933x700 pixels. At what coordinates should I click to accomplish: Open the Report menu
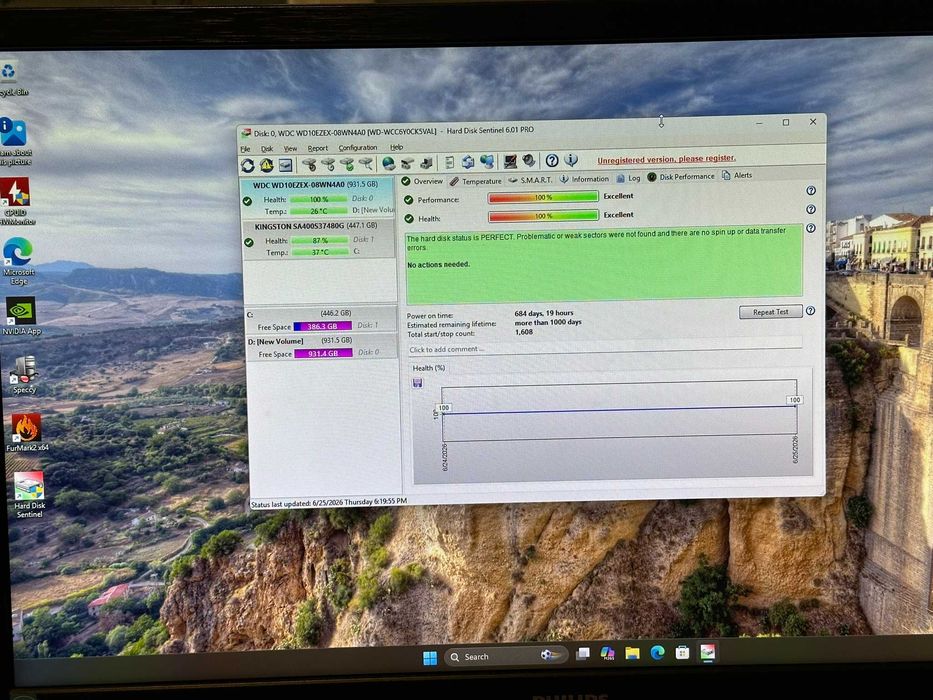(318, 148)
